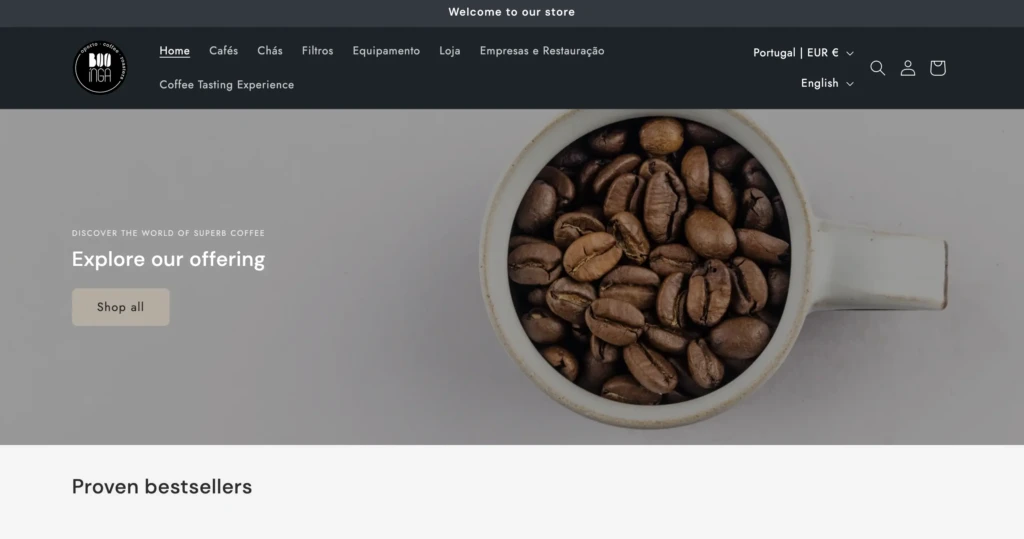Click the chevron next to EUR €
Viewport: 1024px width, 539px height.
pos(850,54)
